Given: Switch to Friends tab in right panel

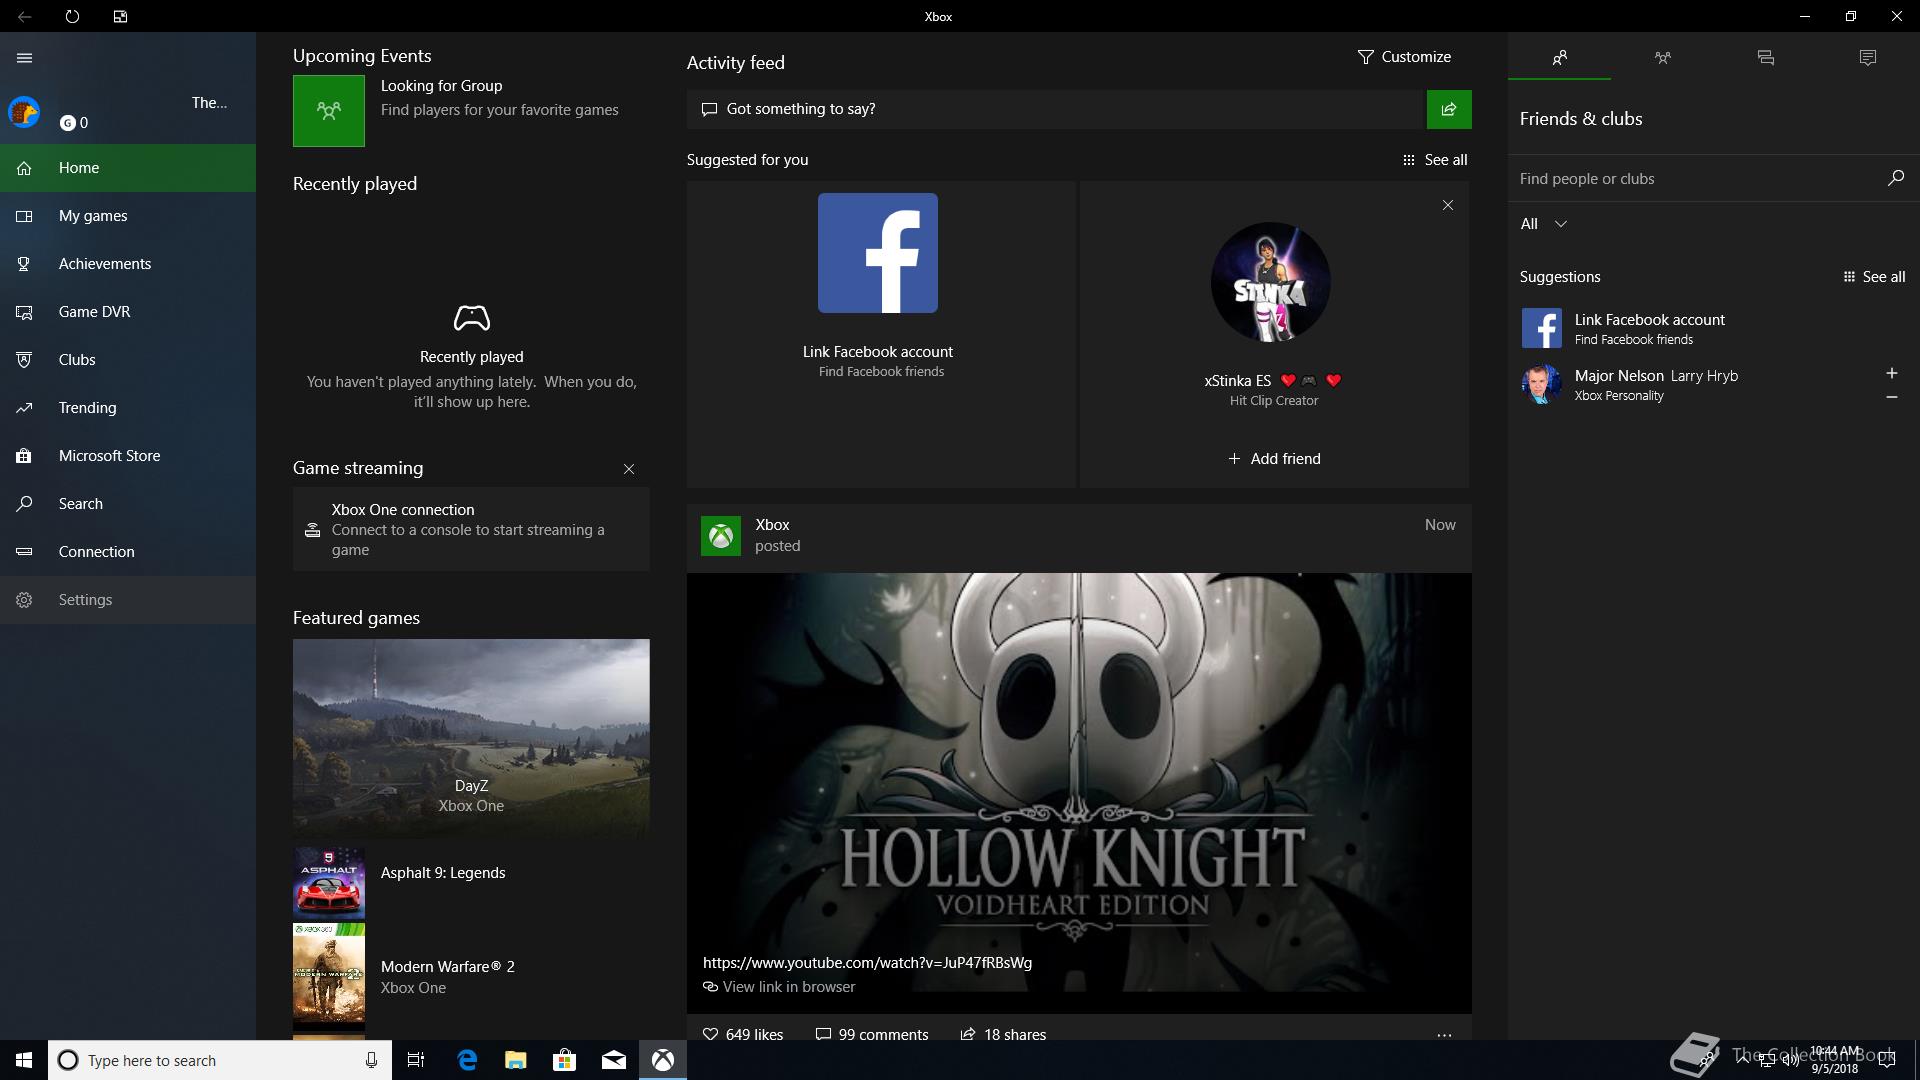Looking at the screenshot, I should pyautogui.click(x=1559, y=58).
